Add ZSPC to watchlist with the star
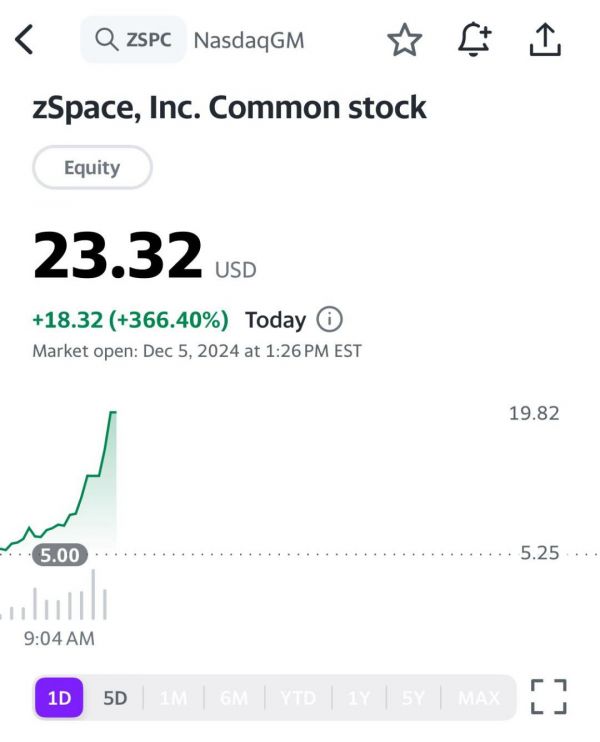 (x=404, y=40)
